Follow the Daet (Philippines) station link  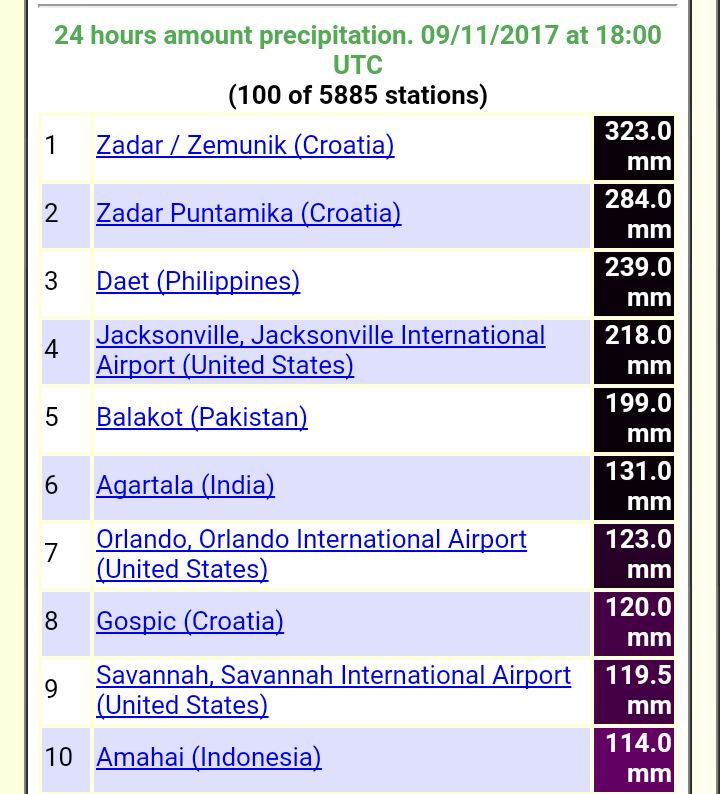tap(198, 282)
